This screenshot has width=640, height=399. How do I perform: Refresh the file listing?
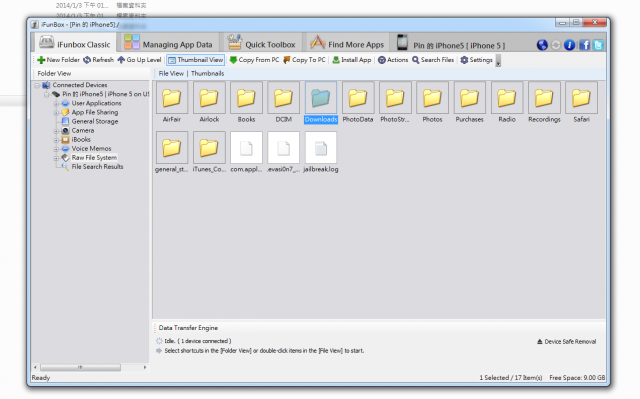(x=98, y=60)
